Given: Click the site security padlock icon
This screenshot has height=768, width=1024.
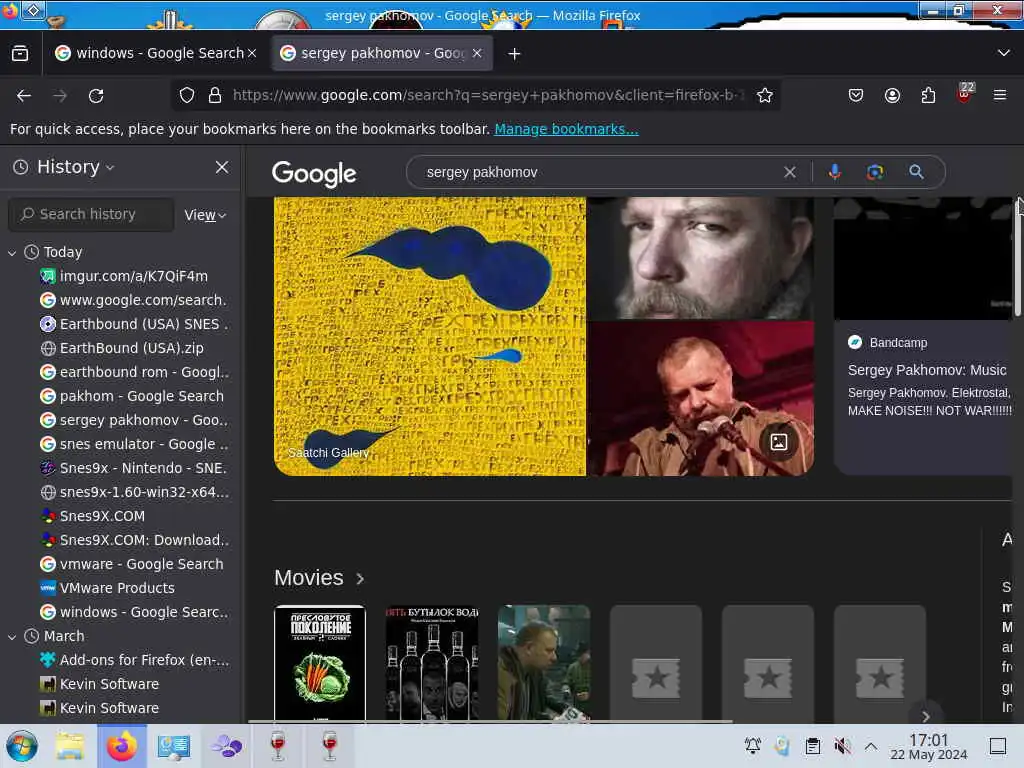Looking at the screenshot, I should (215, 95).
